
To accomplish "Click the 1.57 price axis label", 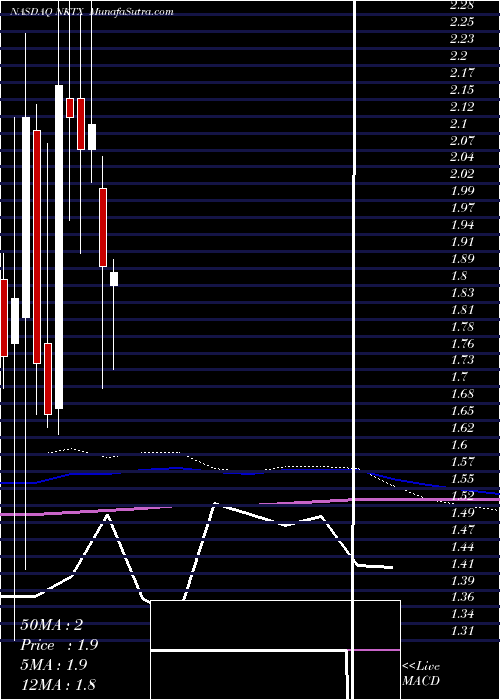I will pos(462,462).
